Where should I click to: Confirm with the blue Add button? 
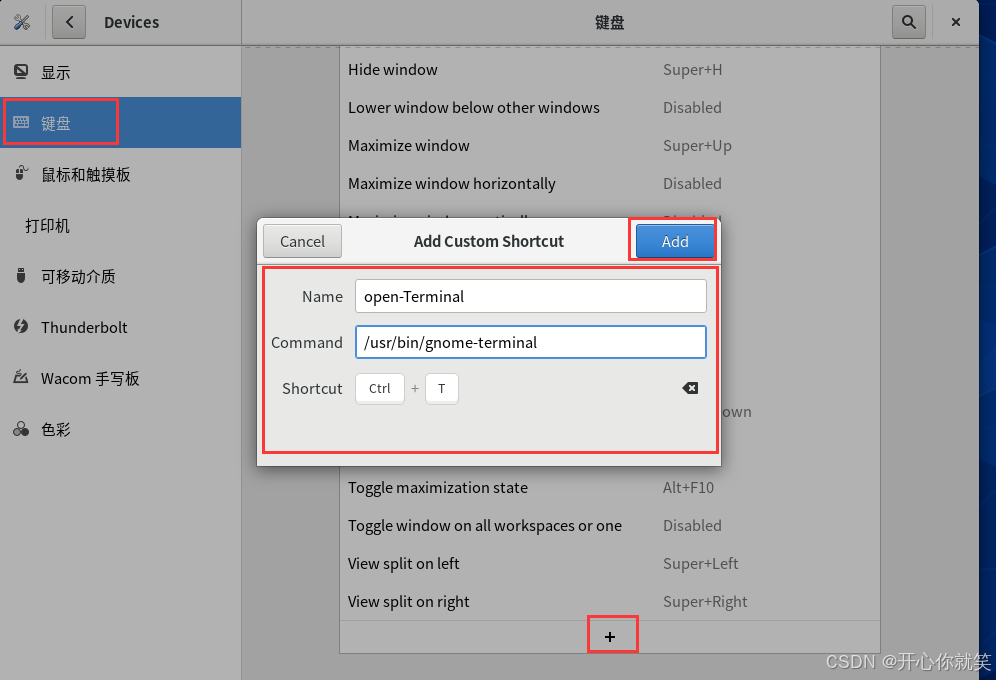tap(675, 241)
